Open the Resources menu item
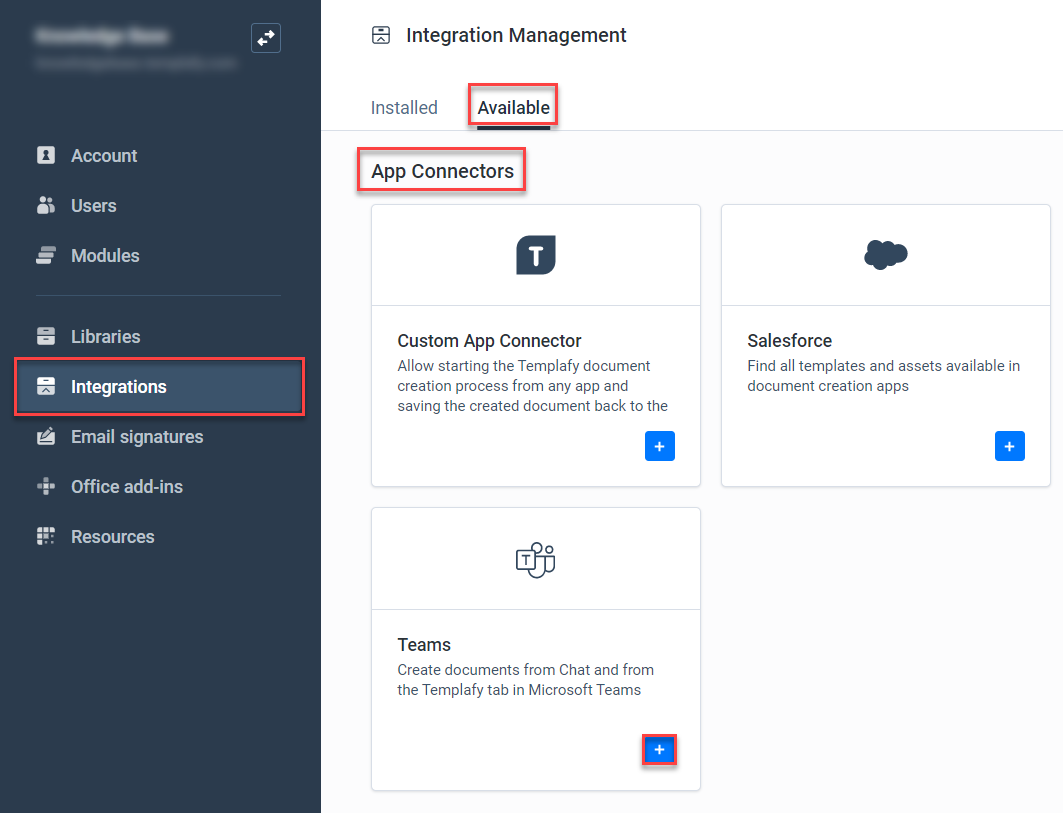Screen dimensions: 1063x813 click(113, 537)
